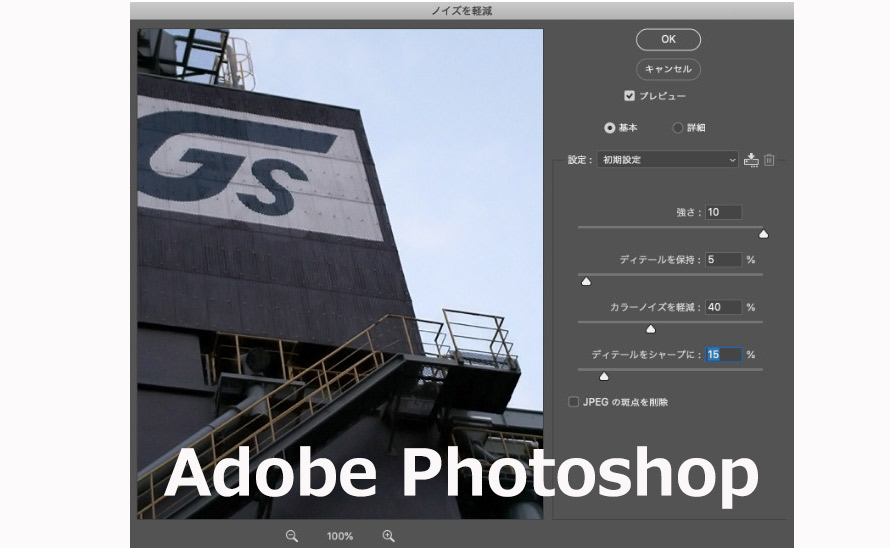Focus the カラーノイズを軽減 percentage field

coord(723,307)
